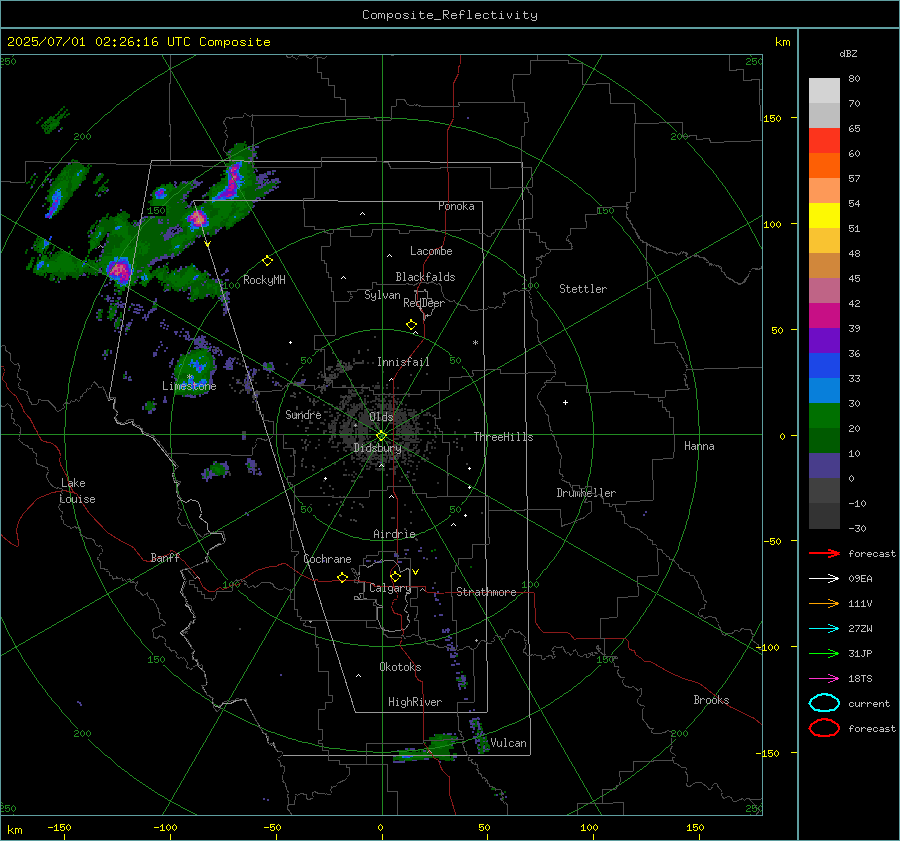The image size is (900, 841).
Task: Click the green 31JP arrow in legend
Action: 825,653
